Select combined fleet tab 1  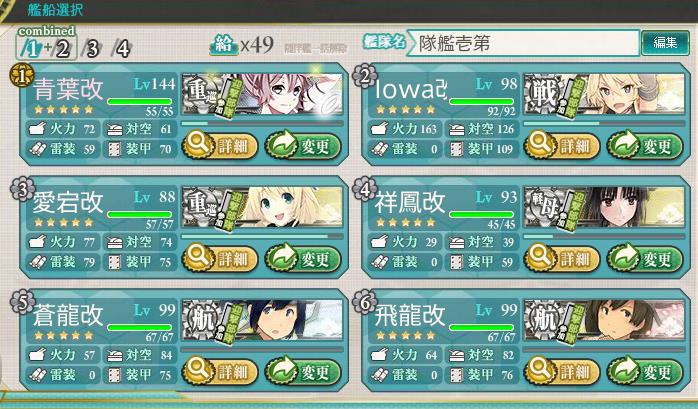coord(32,49)
